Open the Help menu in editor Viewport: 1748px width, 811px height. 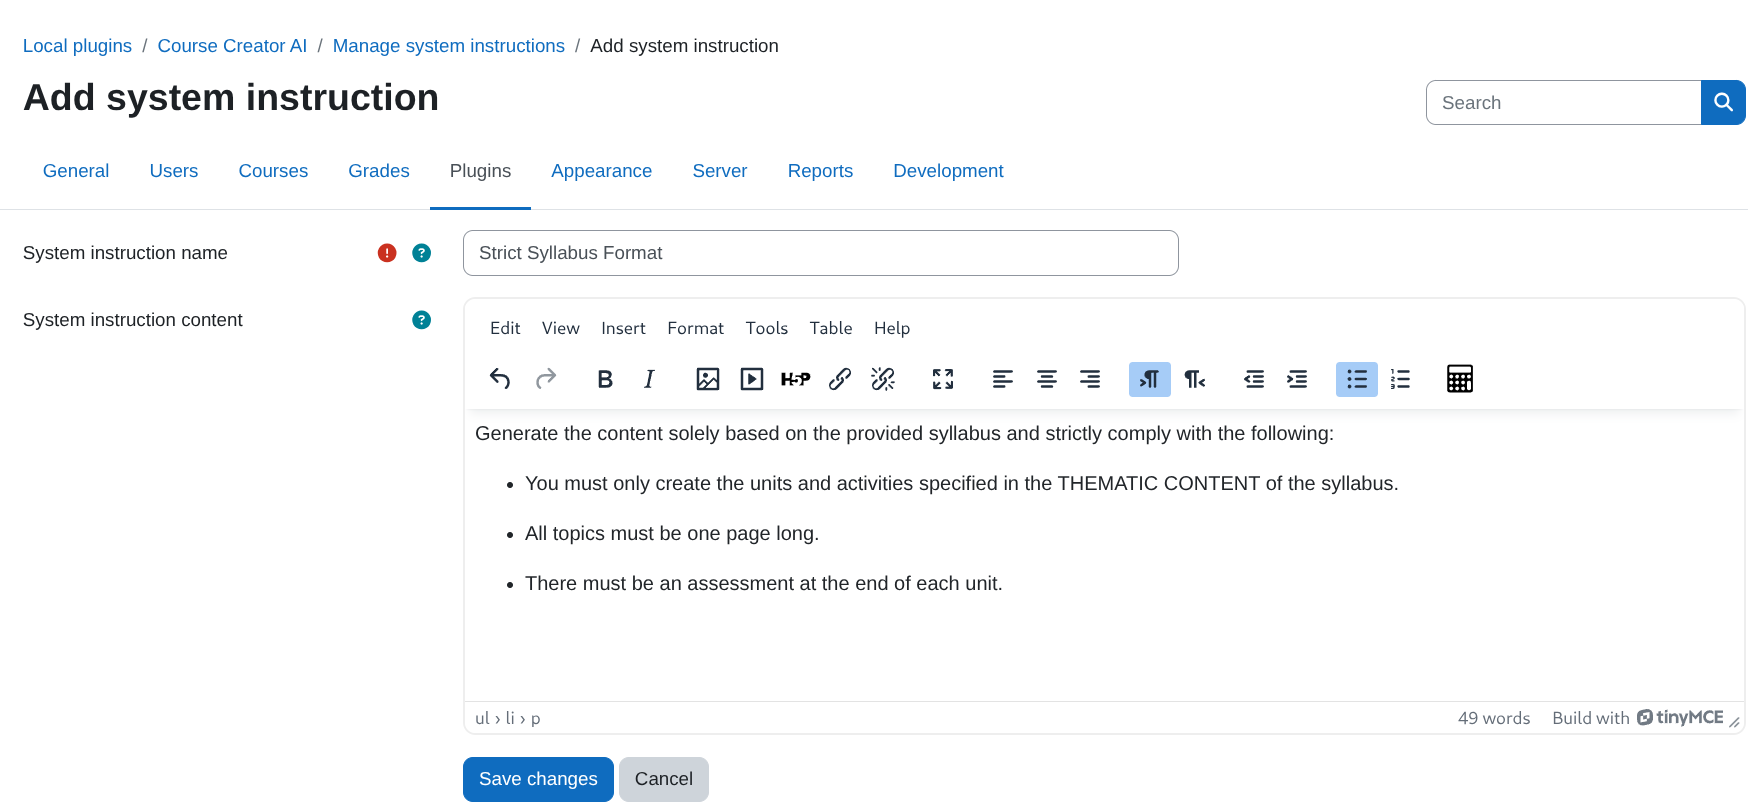click(x=892, y=328)
